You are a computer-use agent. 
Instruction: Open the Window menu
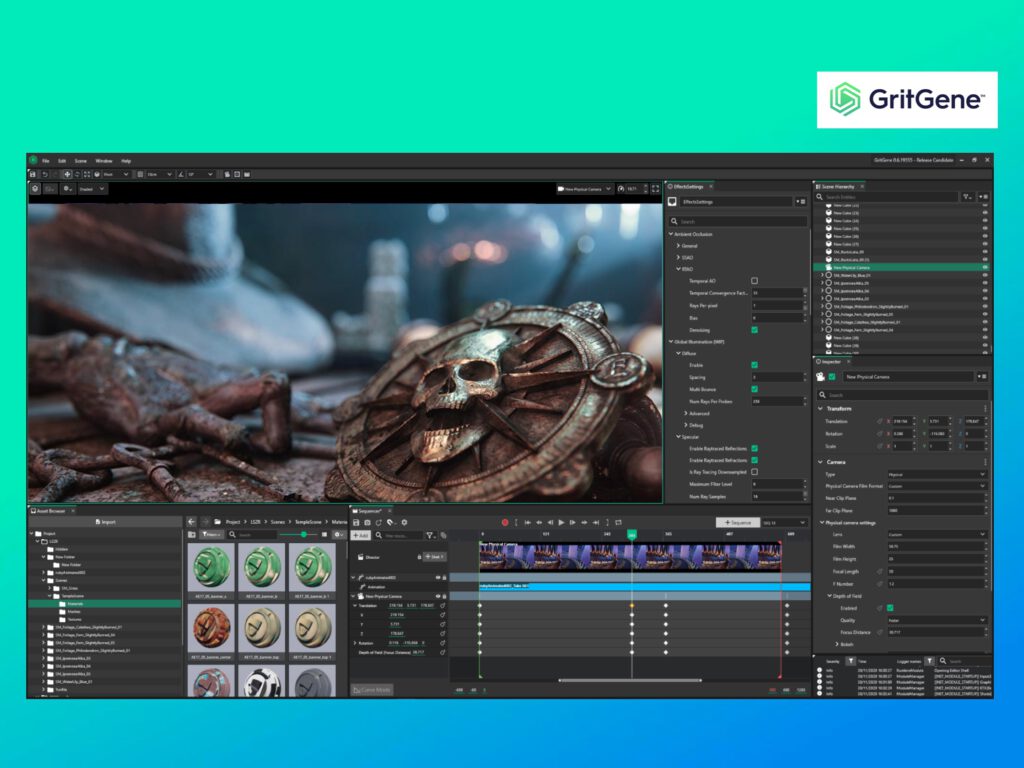coord(104,161)
